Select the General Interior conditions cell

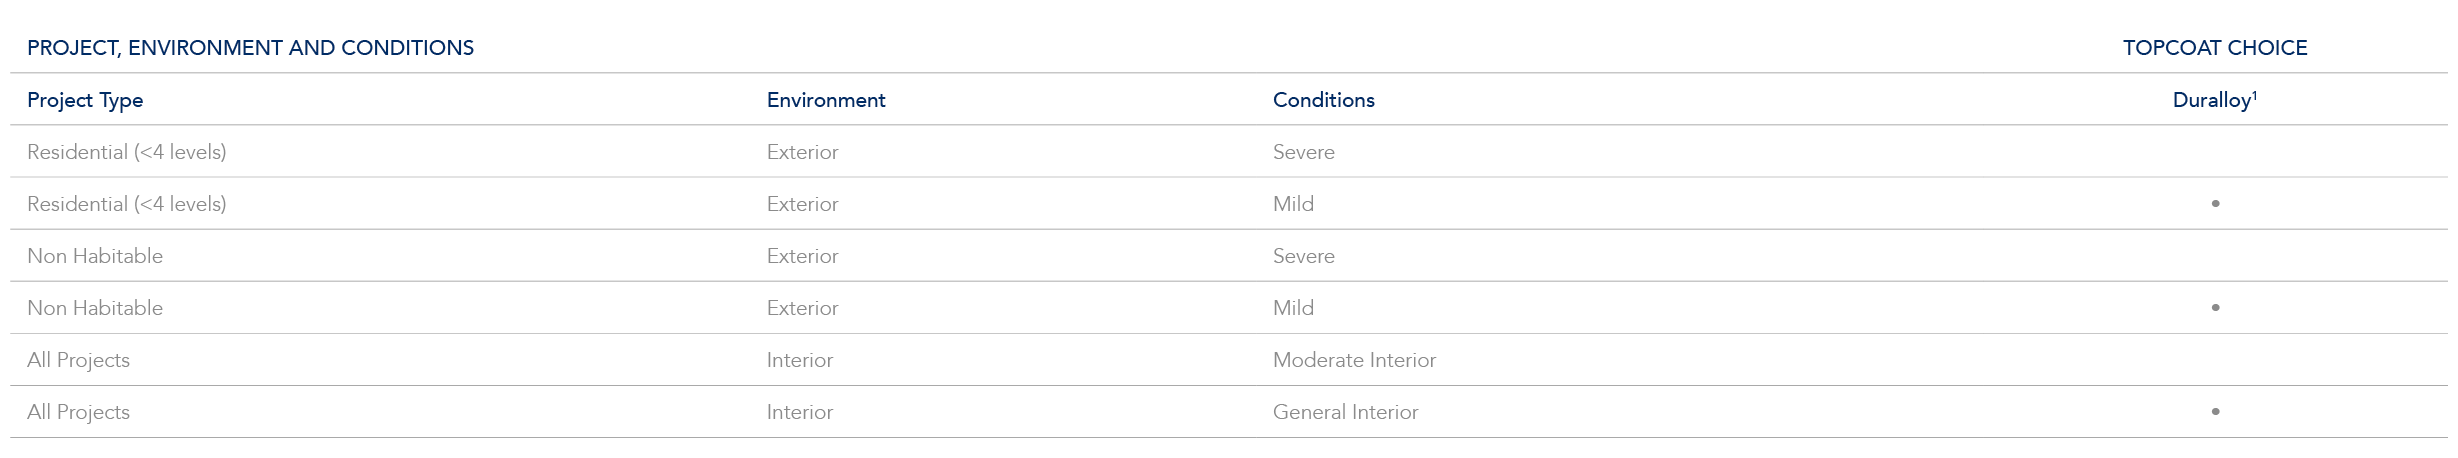pyautogui.click(x=1345, y=412)
